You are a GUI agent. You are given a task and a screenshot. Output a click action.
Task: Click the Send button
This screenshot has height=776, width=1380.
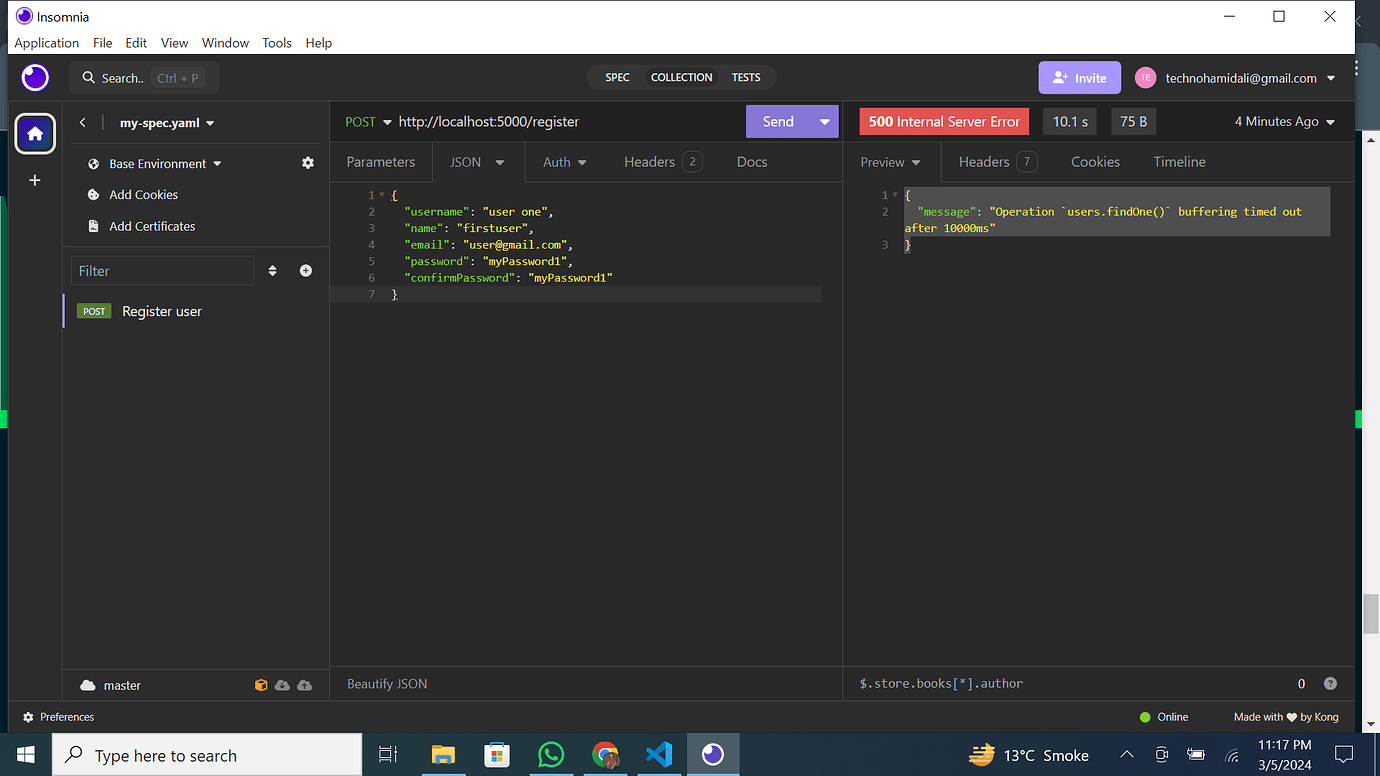778,120
